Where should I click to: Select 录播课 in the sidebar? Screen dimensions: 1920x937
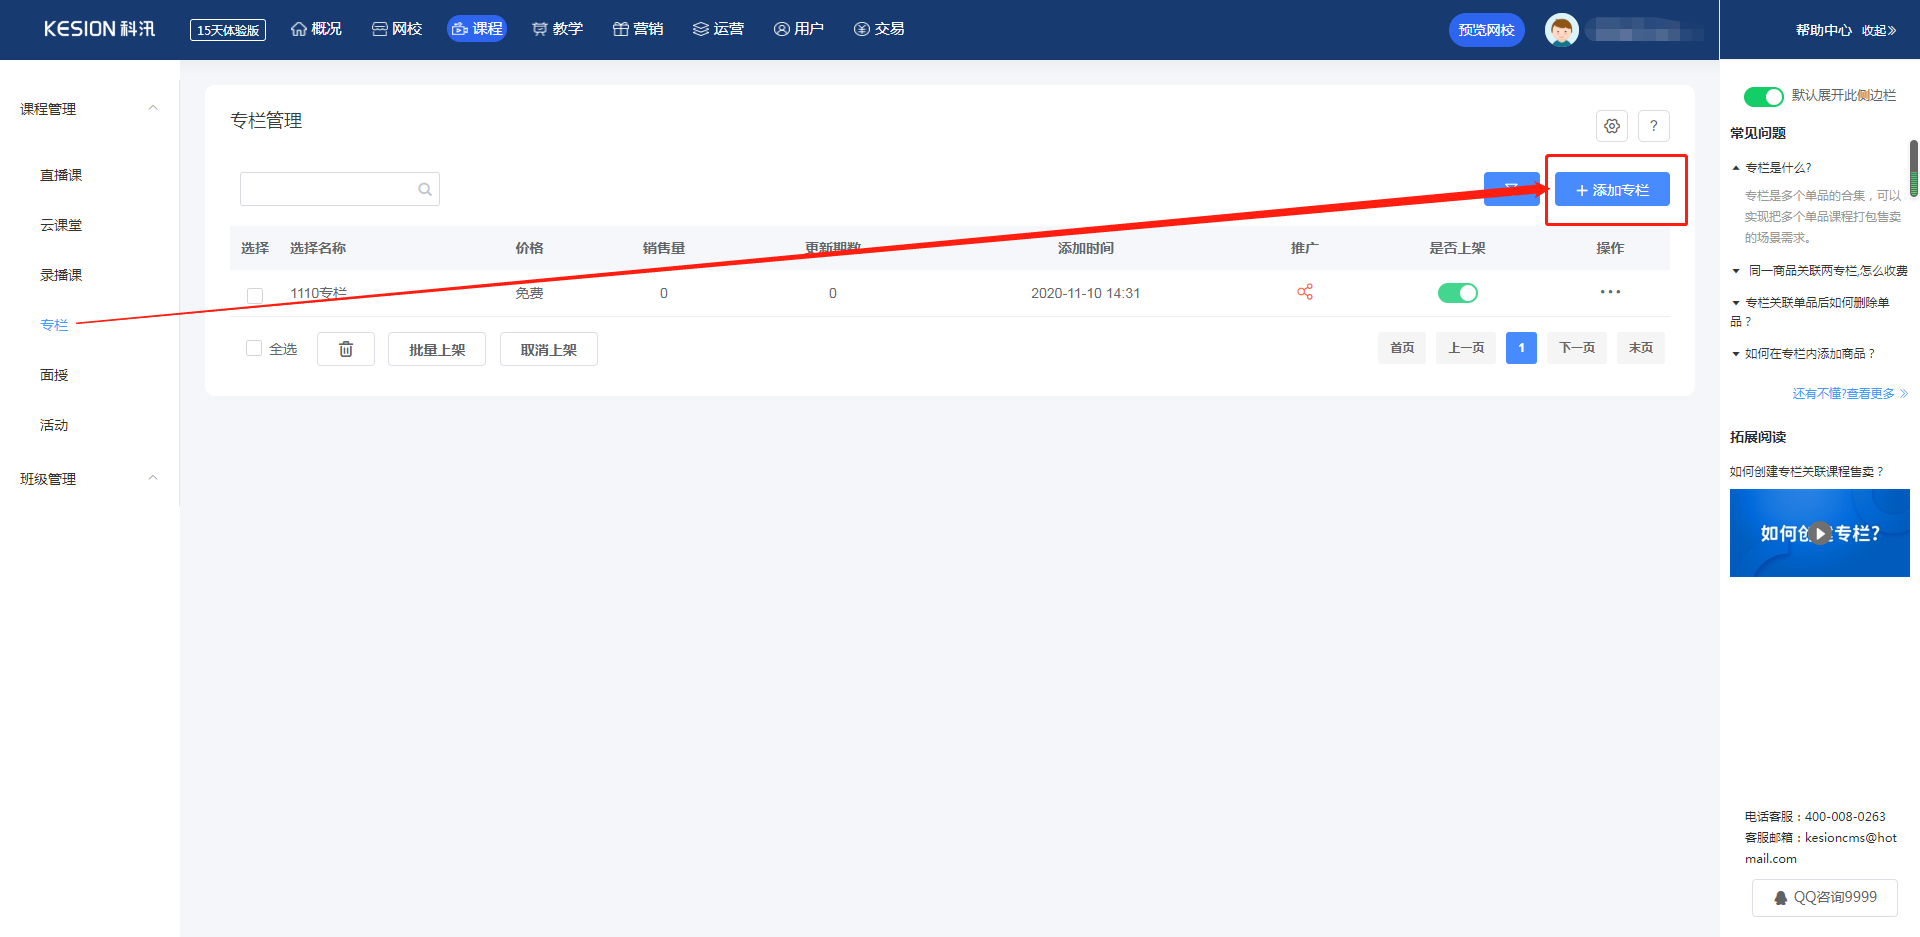pyautogui.click(x=61, y=275)
